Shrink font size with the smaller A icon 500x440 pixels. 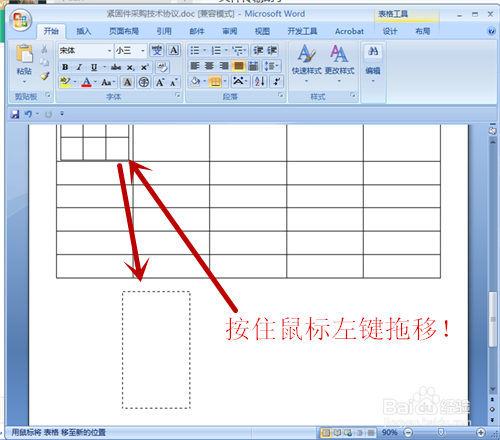[173, 82]
